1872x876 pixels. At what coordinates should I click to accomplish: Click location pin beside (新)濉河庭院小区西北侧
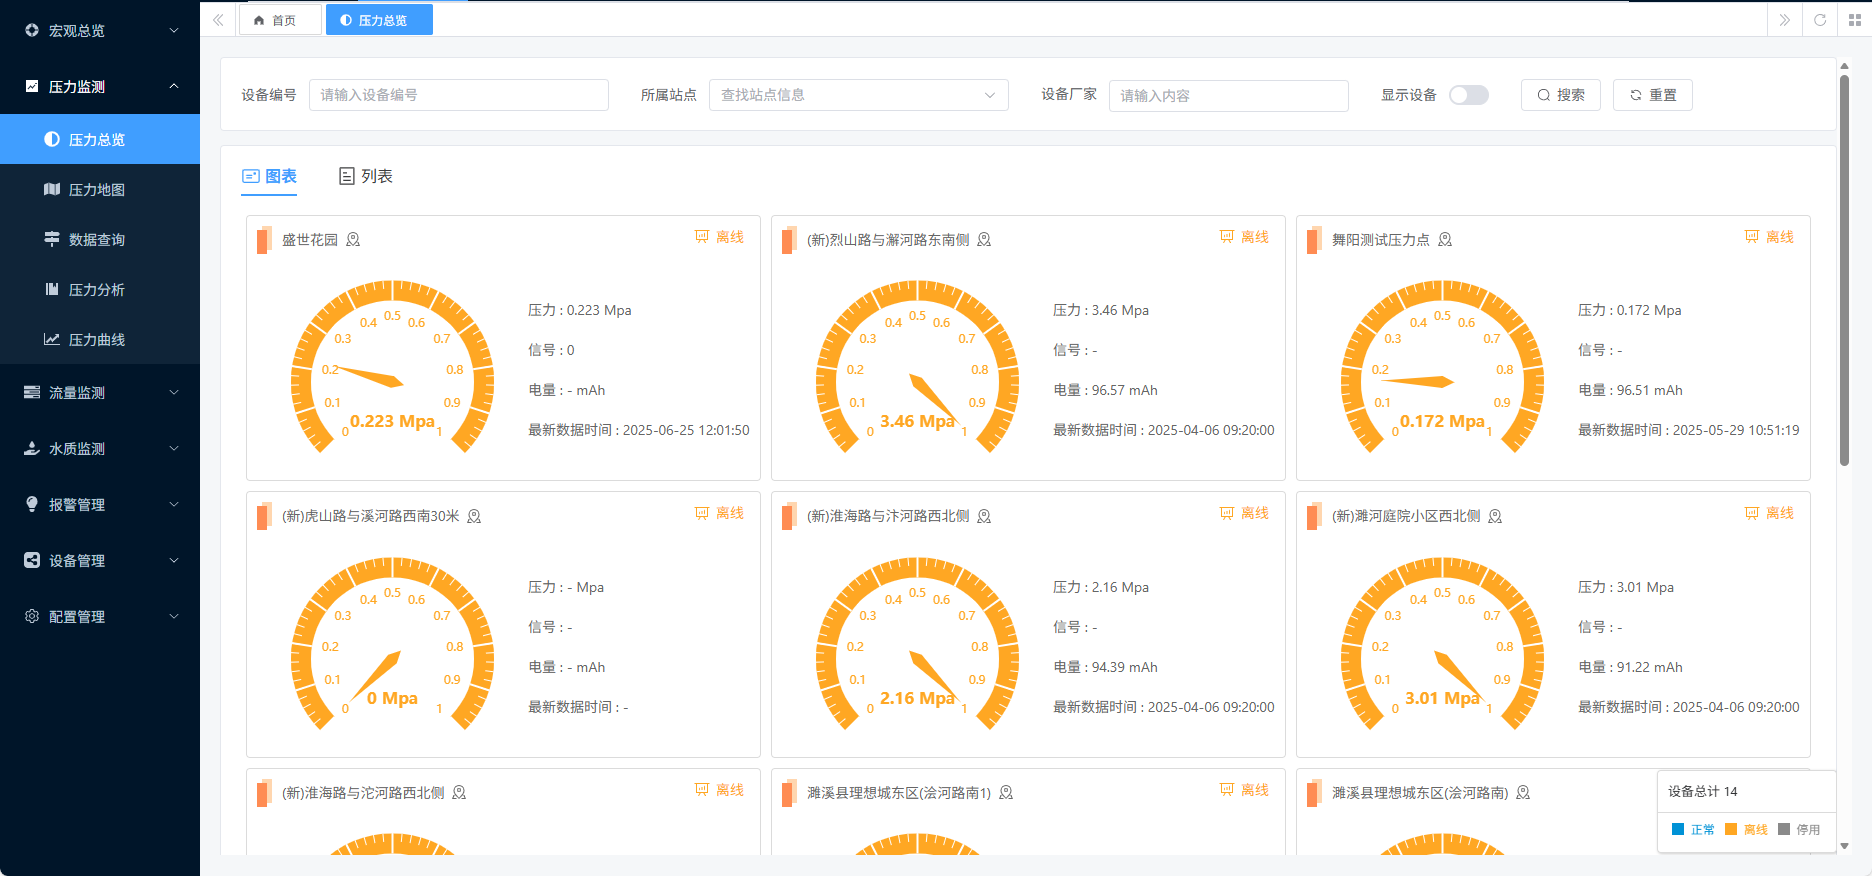(x=1495, y=517)
